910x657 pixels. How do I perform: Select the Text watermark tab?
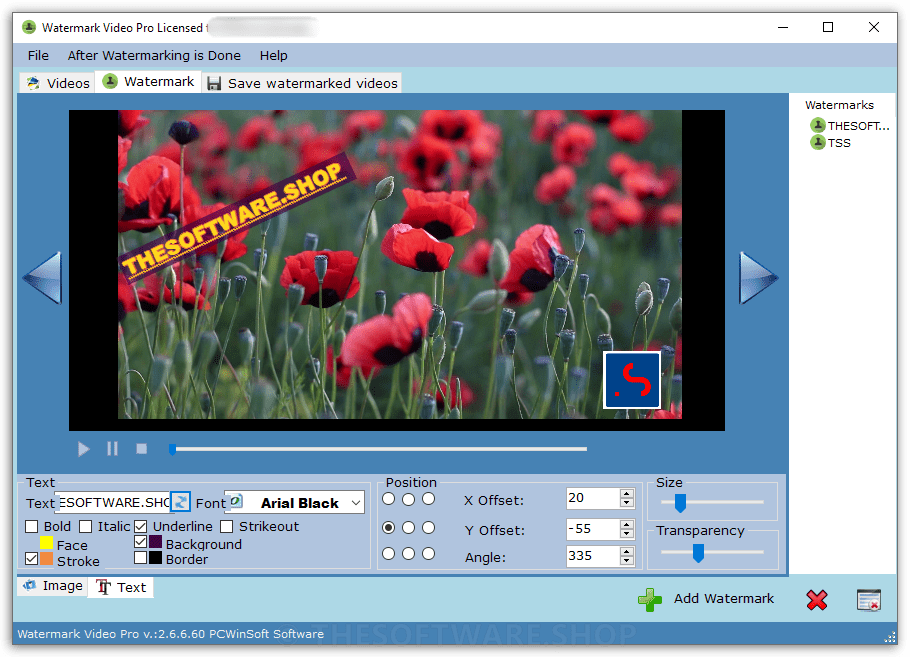(x=121, y=587)
